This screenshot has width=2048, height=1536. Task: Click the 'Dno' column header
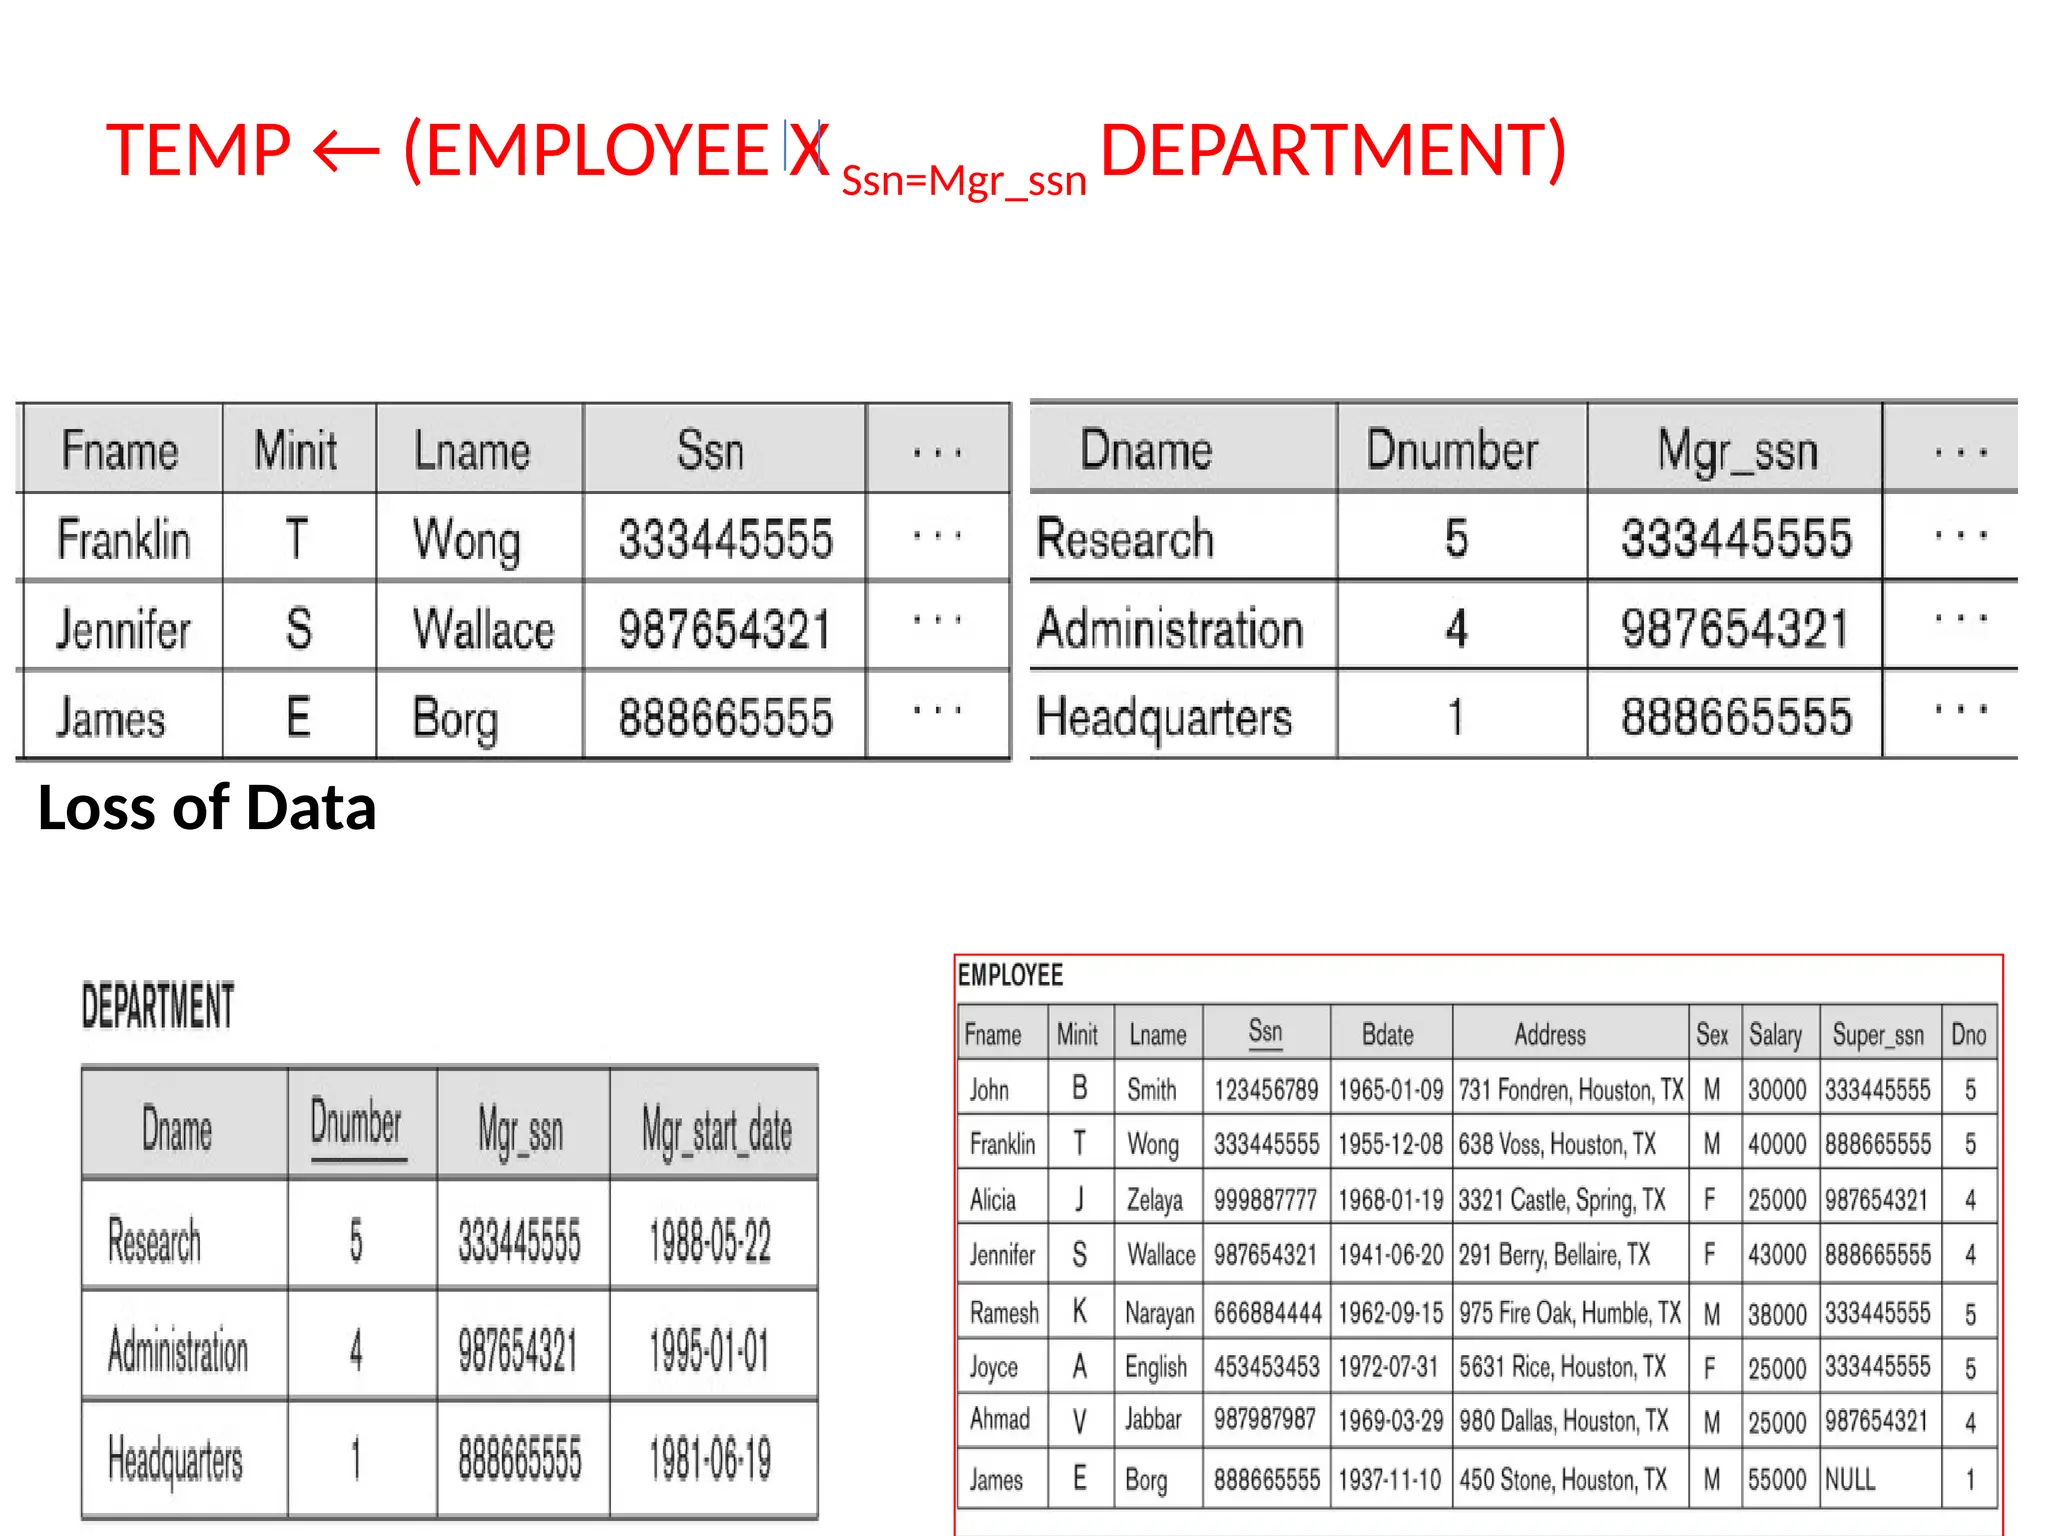[1968, 1034]
